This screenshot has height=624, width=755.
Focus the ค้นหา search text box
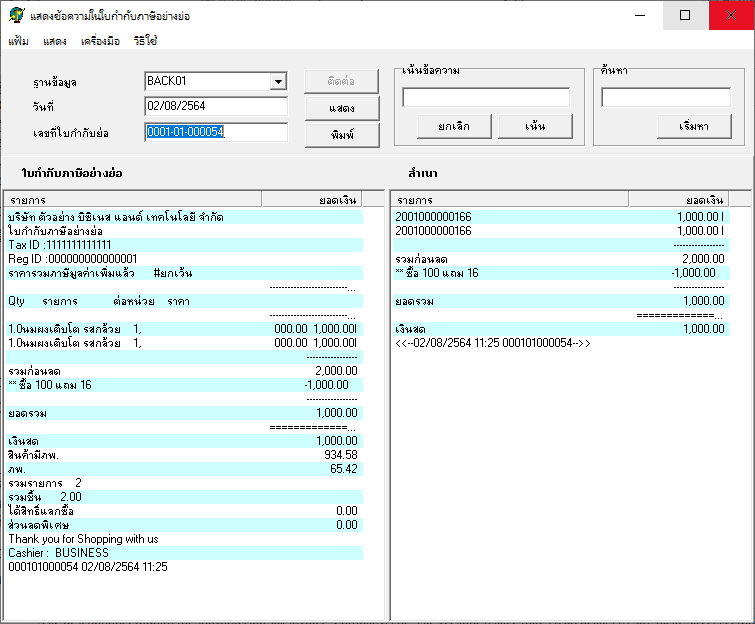666,97
